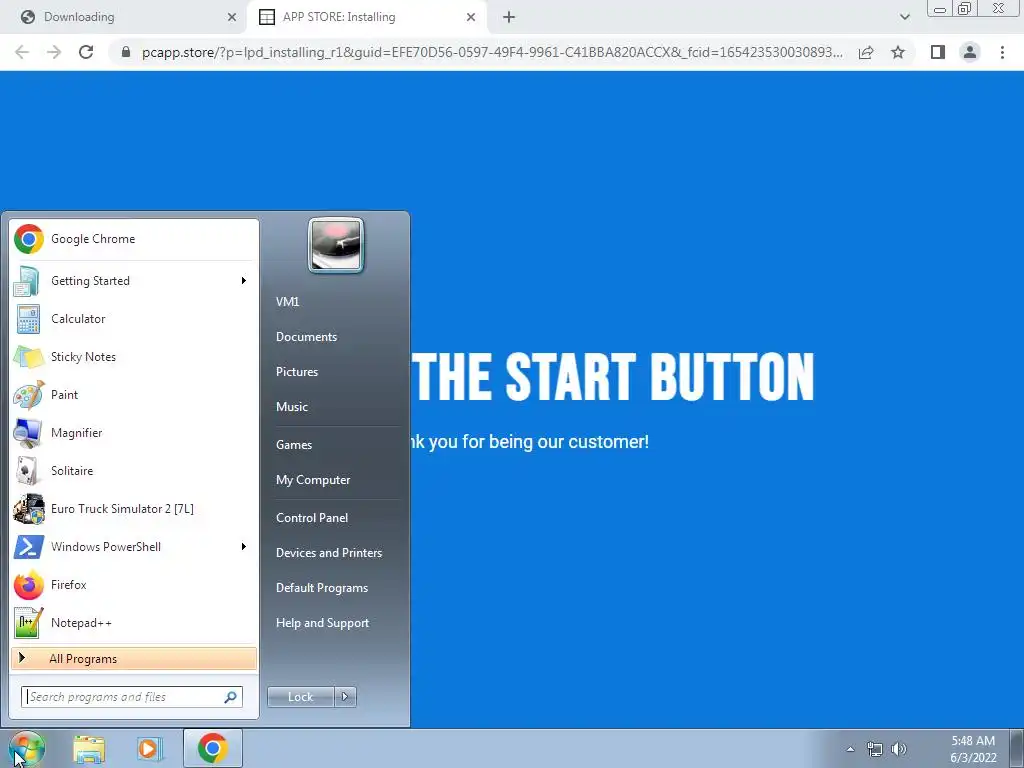The width and height of the screenshot is (1024, 768).
Task: Click the search magnifier icon in Start menu
Action: pyautogui.click(x=231, y=697)
